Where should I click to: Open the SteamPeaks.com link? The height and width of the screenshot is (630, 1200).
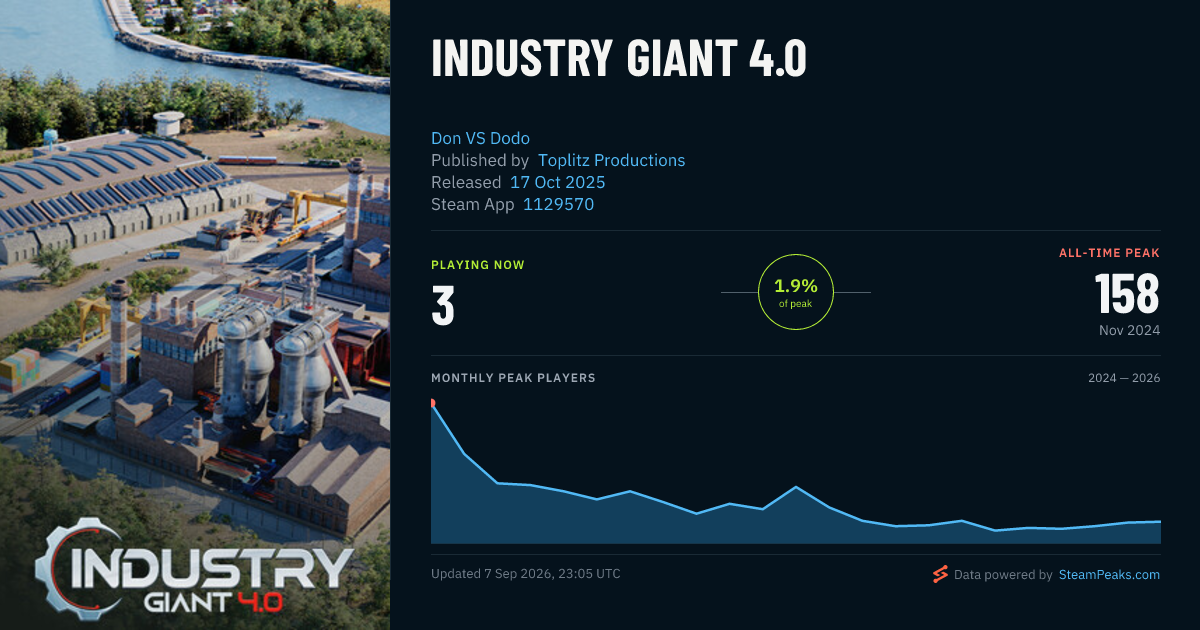(1109, 574)
